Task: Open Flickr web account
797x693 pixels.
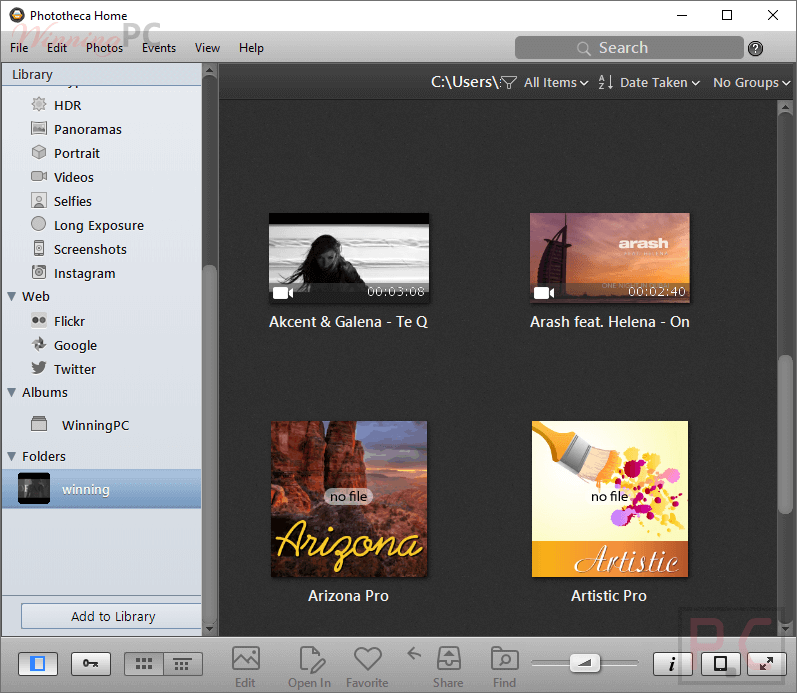Action: pyautogui.click(x=69, y=321)
